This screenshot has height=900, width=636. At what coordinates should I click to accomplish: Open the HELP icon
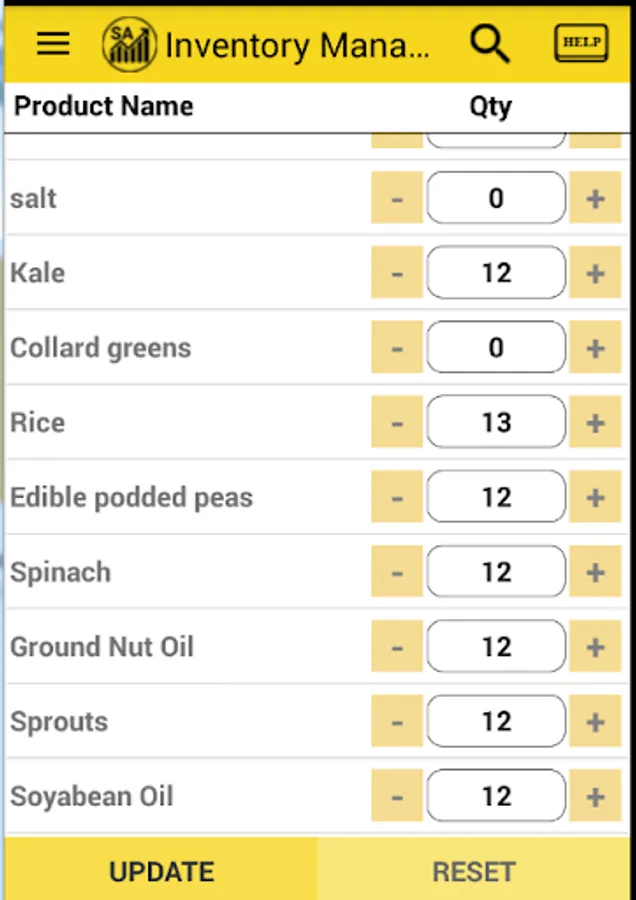coord(581,43)
